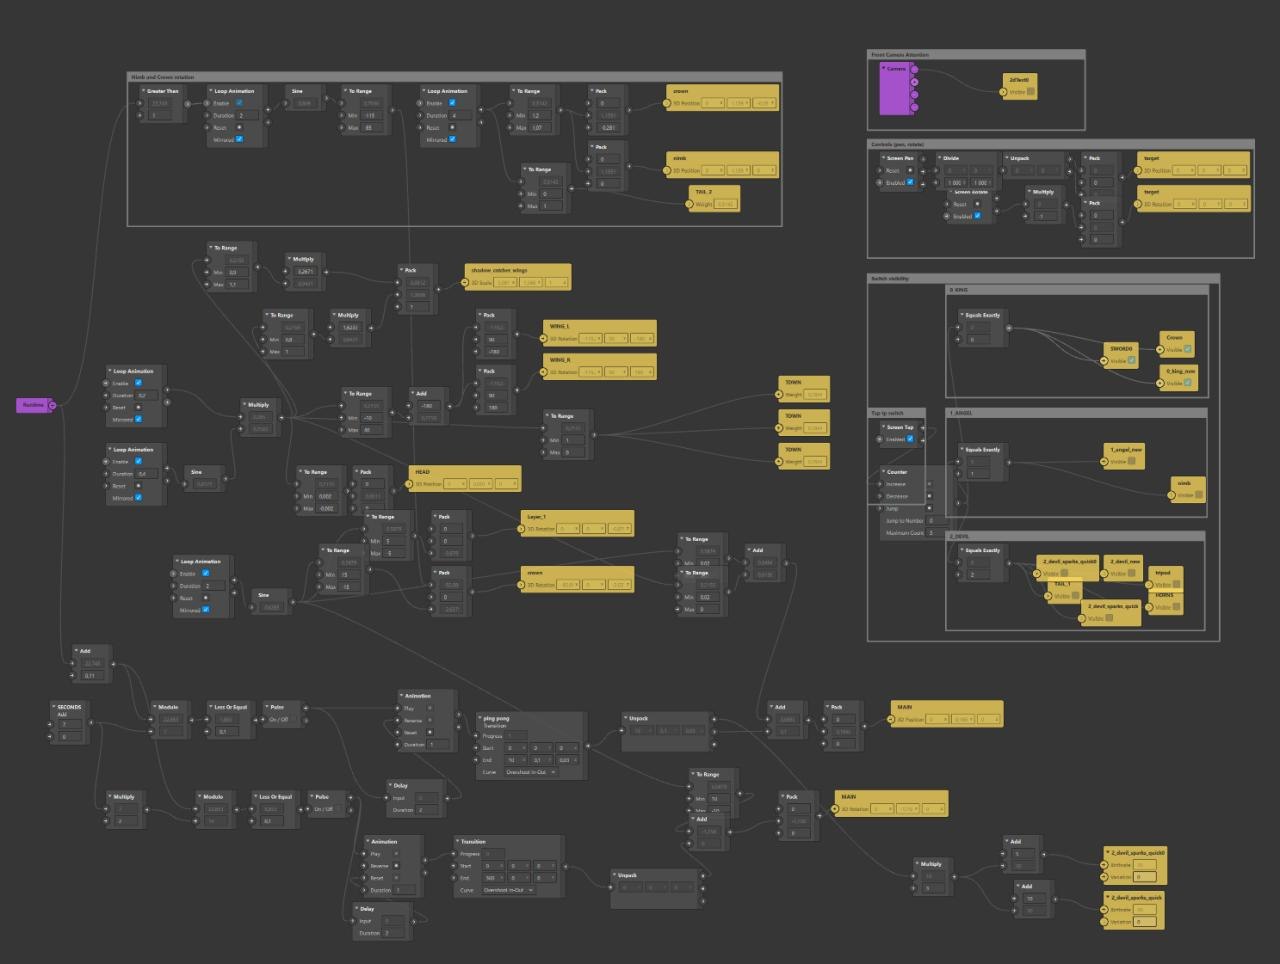Toggle Enable on Loop Animation with Duration 0,2
The width and height of the screenshot is (1280, 964).
pos(139,383)
